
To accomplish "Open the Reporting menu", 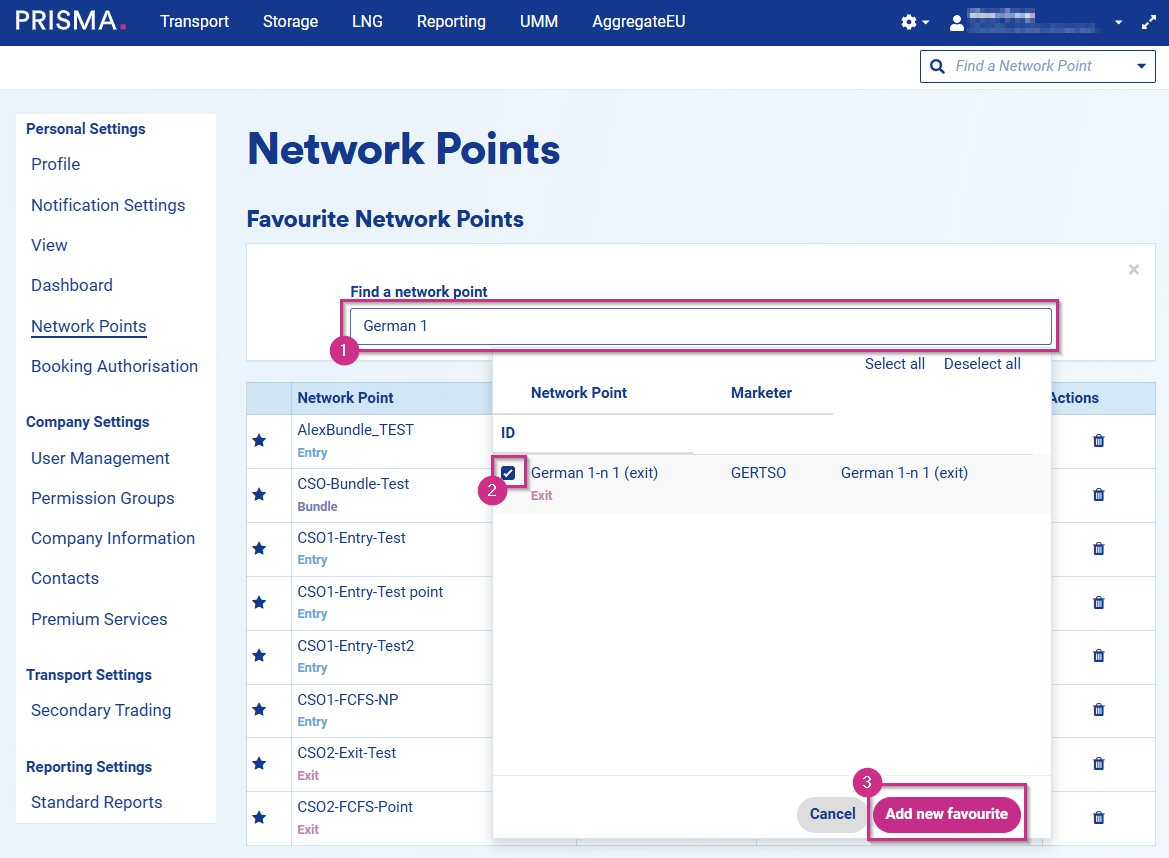I will click(x=451, y=21).
